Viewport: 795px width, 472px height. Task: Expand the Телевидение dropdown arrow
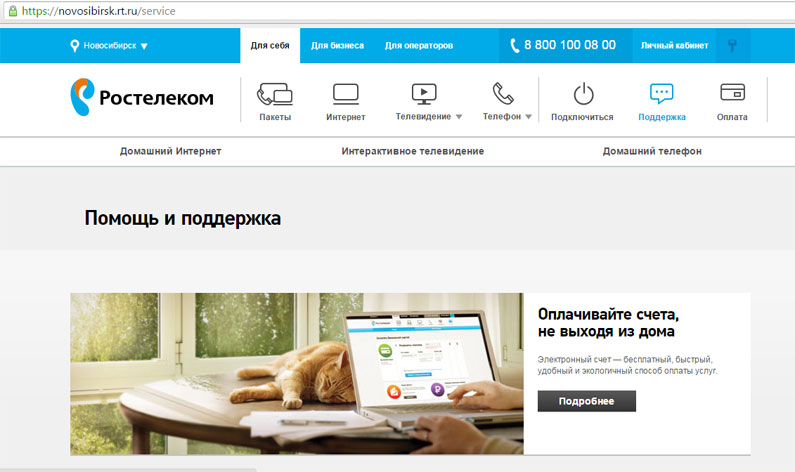click(x=459, y=117)
